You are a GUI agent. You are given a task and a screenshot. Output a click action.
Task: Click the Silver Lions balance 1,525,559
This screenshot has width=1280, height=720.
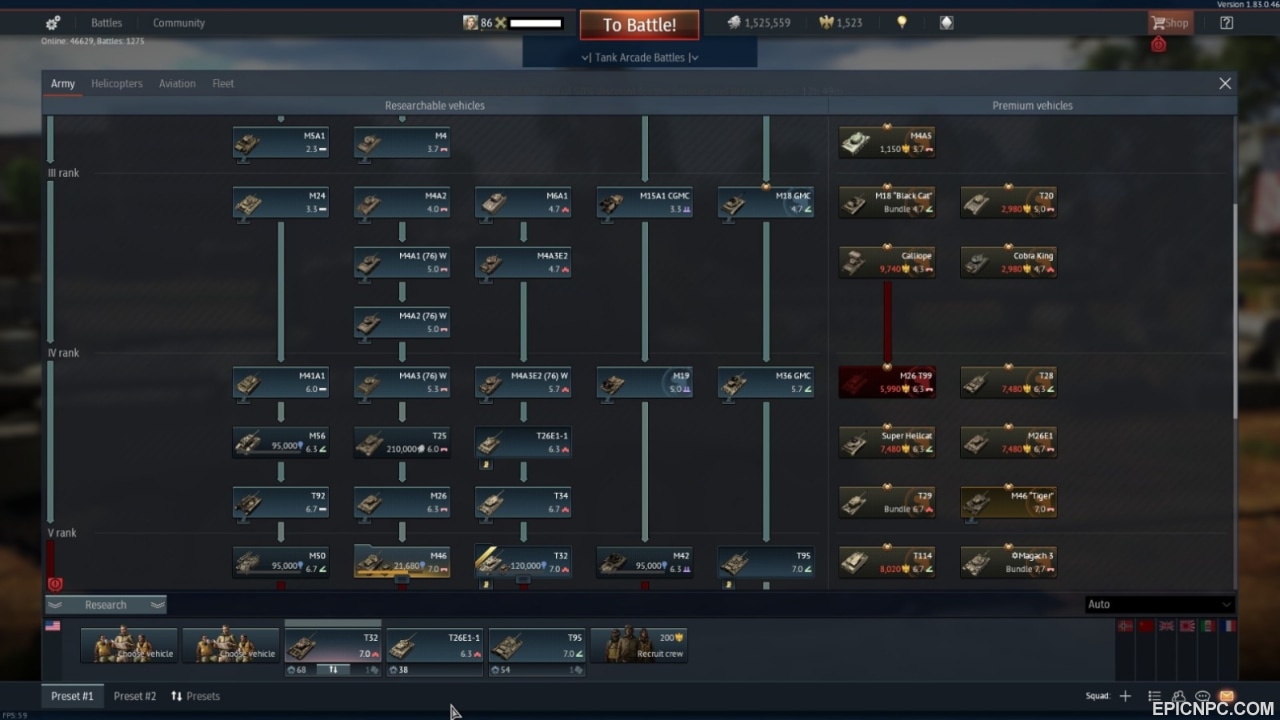coord(759,23)
